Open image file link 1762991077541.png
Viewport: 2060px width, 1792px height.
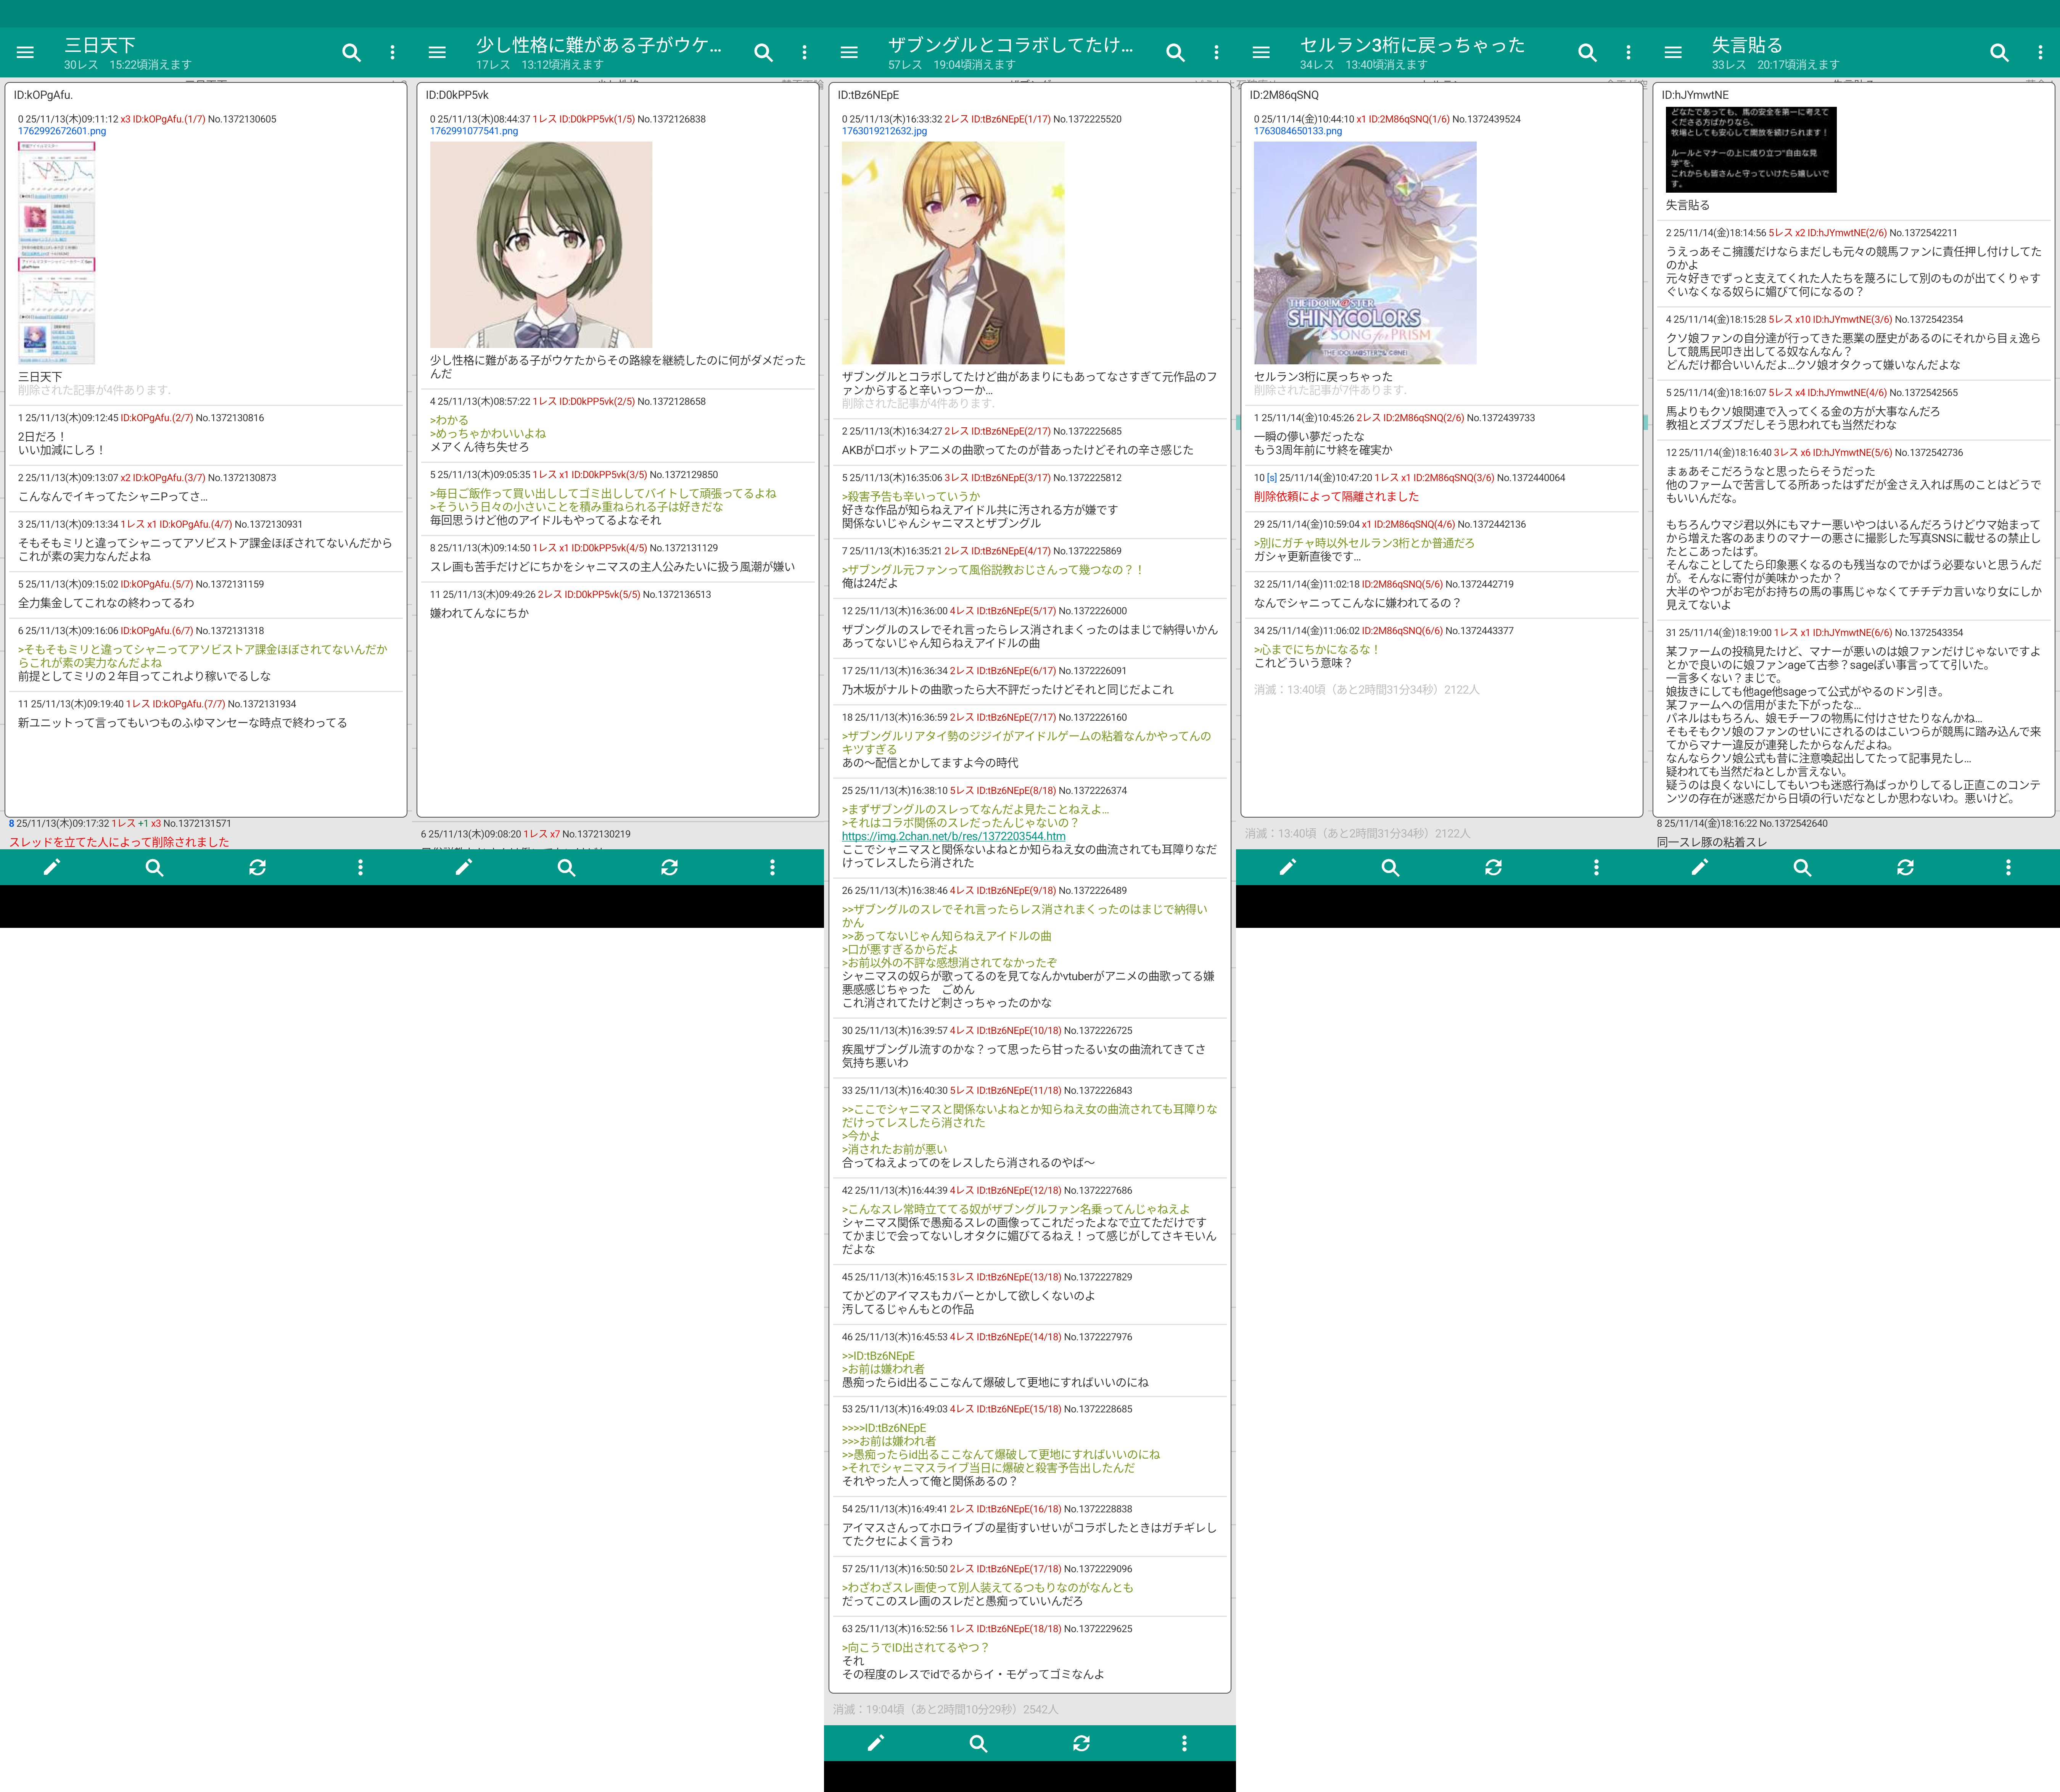pyautogui.click(x=474, y=131)
